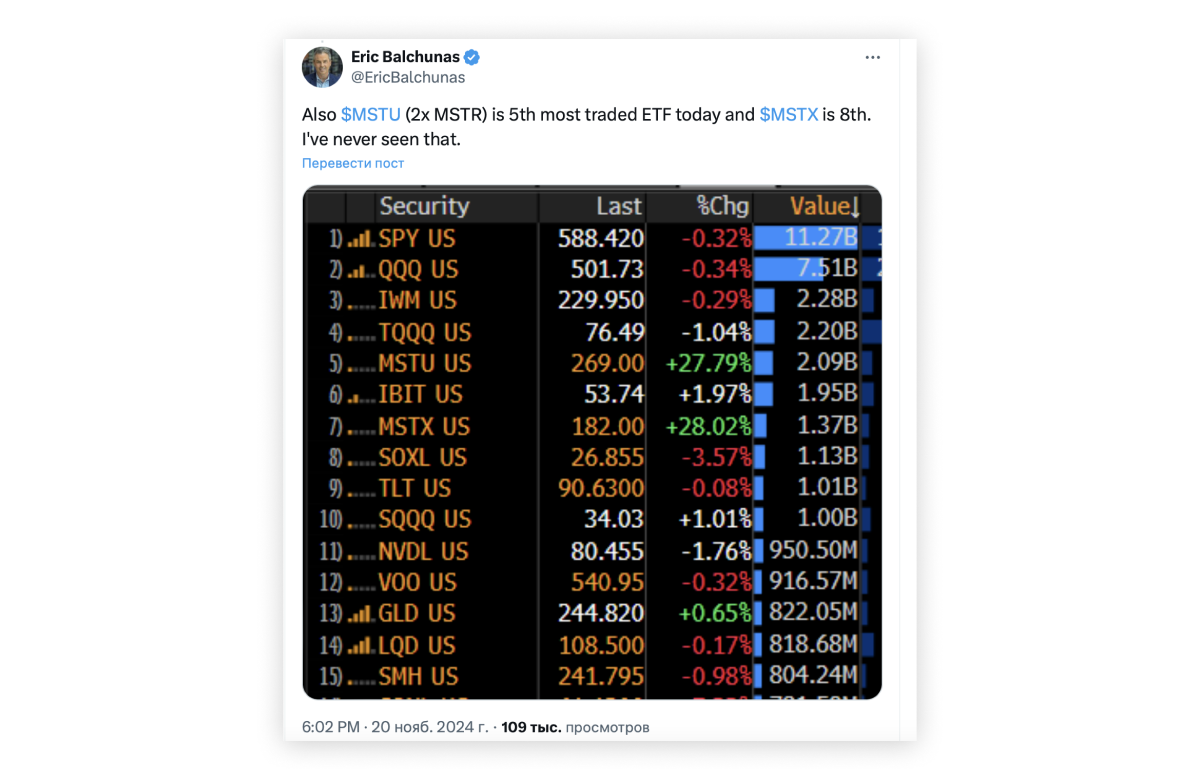Click the Last column header
This screenshot has height=780, width=1200.
[618, 206]
